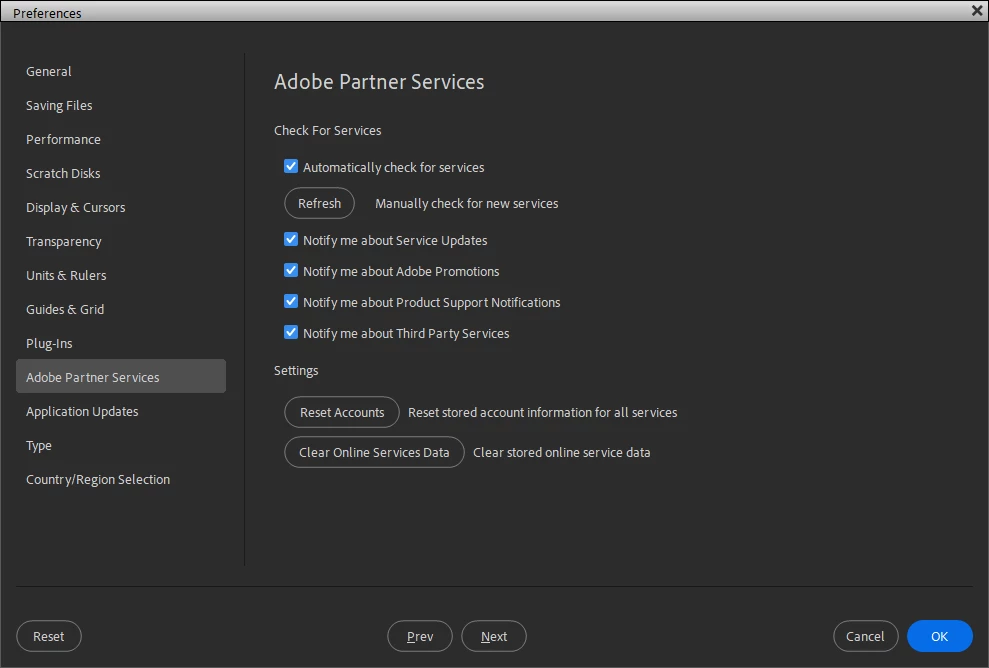Click the 'Check For Services' heading

pyautogui.click(x=327, y=131)
